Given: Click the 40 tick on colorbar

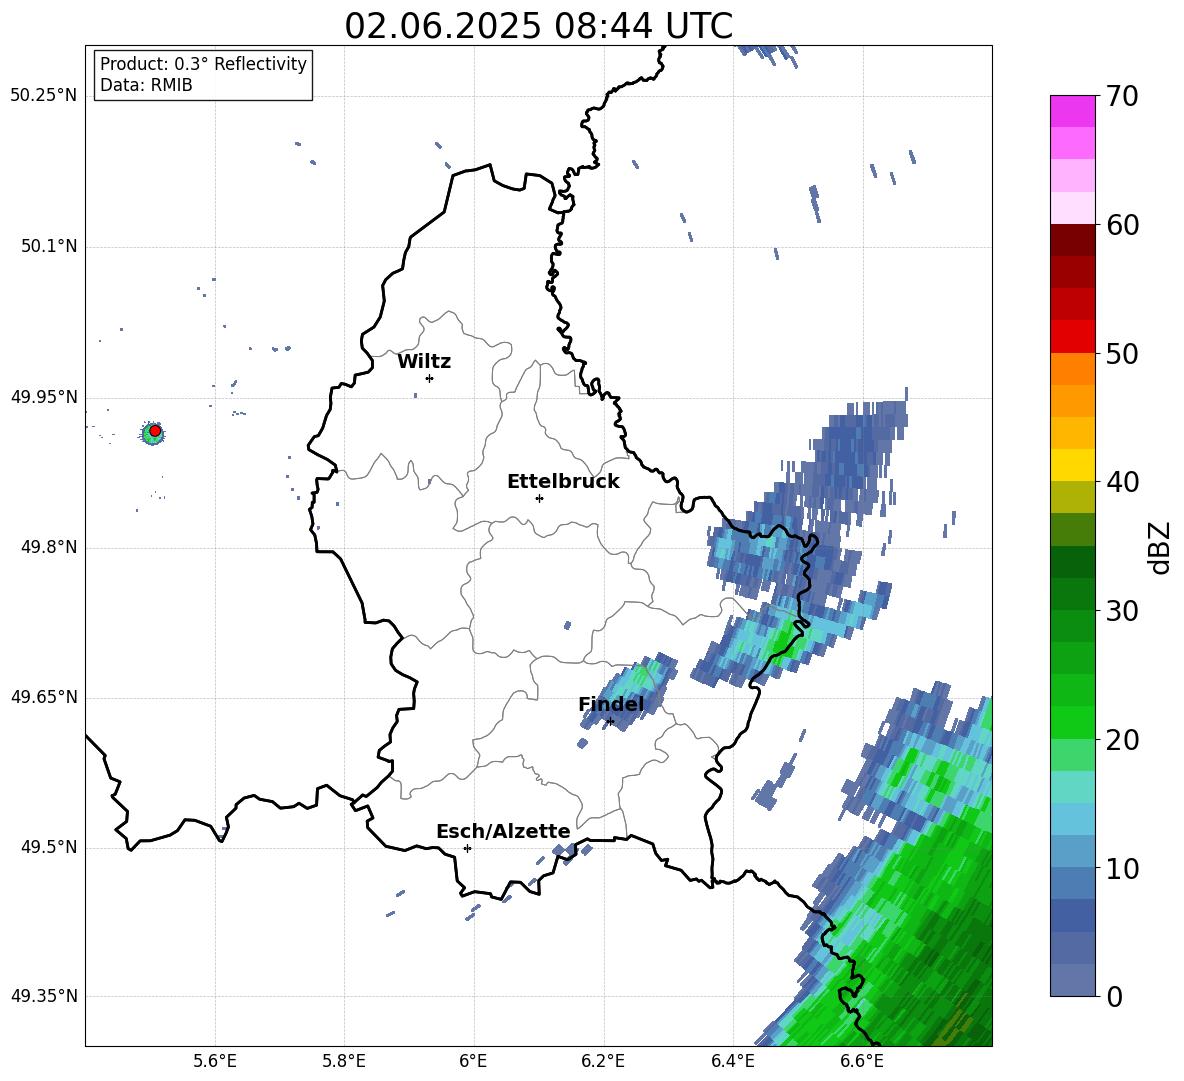Looking at the screenshot, I should pyautogui.click(x=1122, y=482).
